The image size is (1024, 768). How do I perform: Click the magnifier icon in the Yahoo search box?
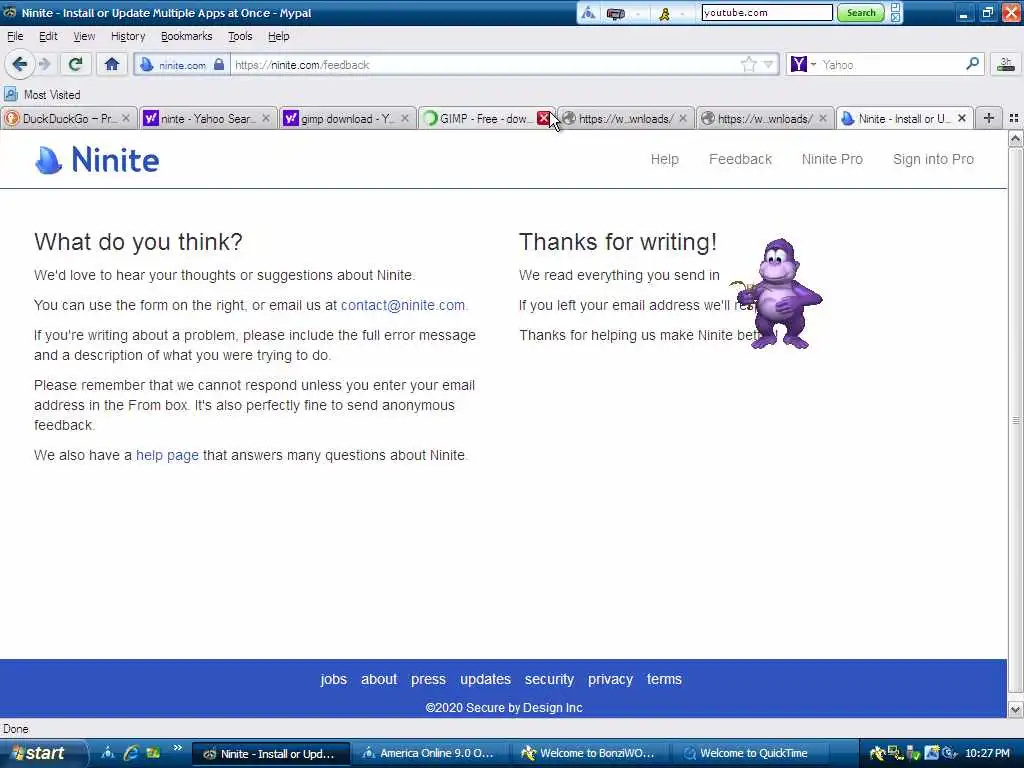tap(972, 64)
